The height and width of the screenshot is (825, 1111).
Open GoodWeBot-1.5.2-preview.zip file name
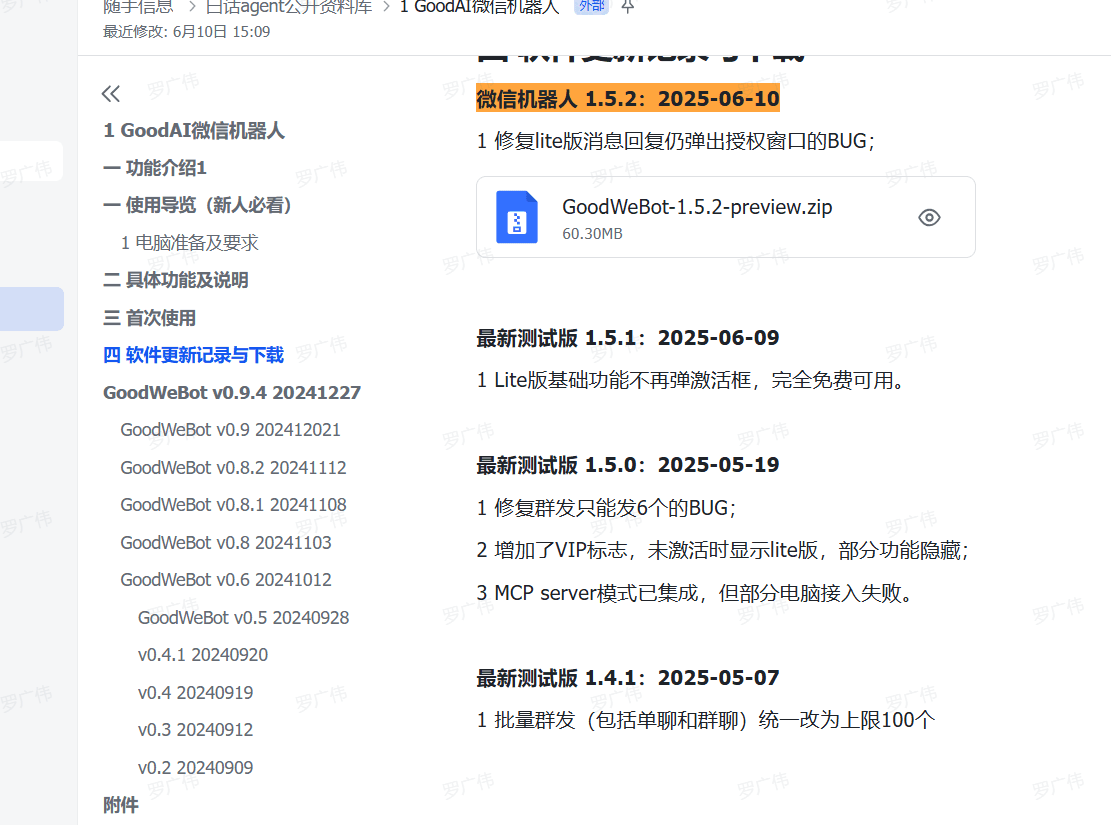point(697,207)
